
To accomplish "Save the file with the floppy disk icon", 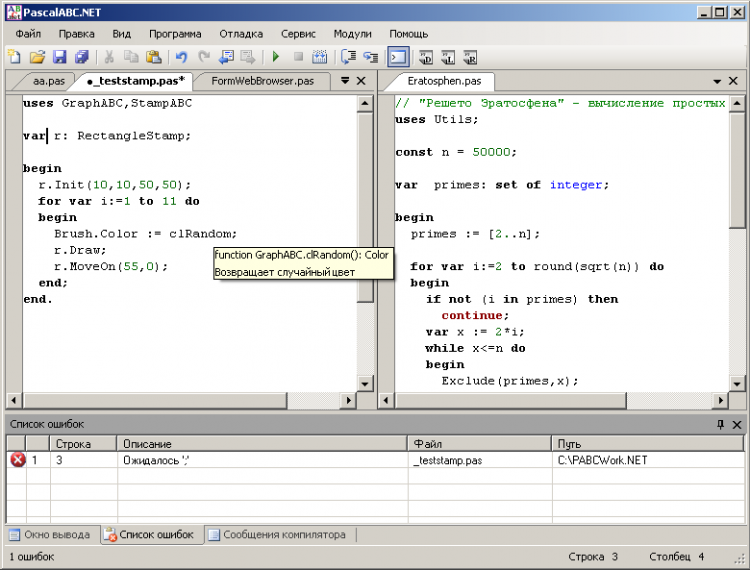I will point(59,57).
